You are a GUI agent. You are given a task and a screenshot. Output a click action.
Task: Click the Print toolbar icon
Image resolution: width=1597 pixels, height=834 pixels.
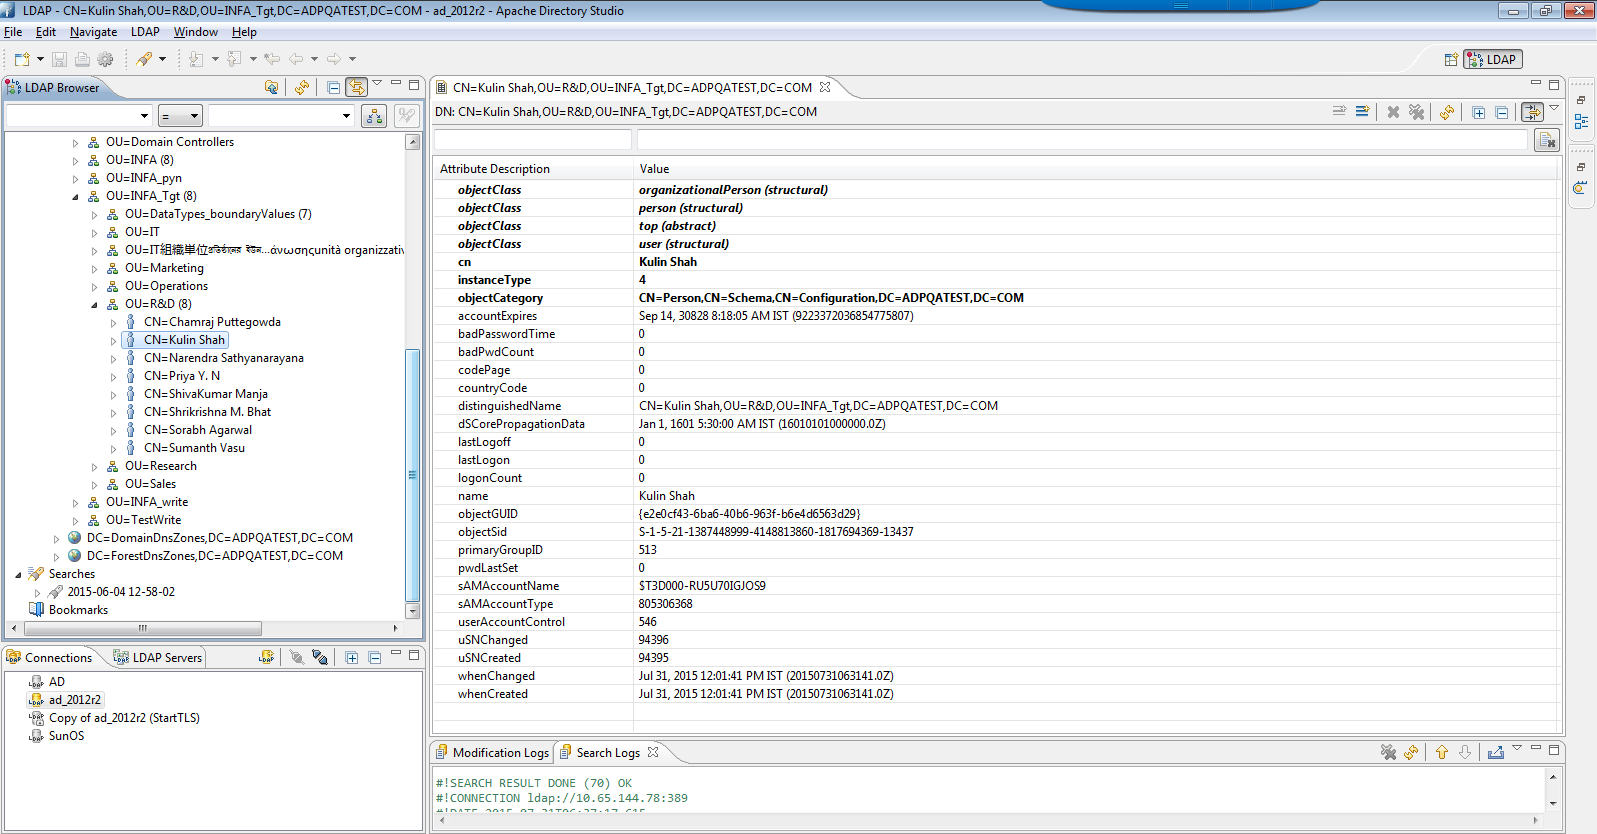82,59
